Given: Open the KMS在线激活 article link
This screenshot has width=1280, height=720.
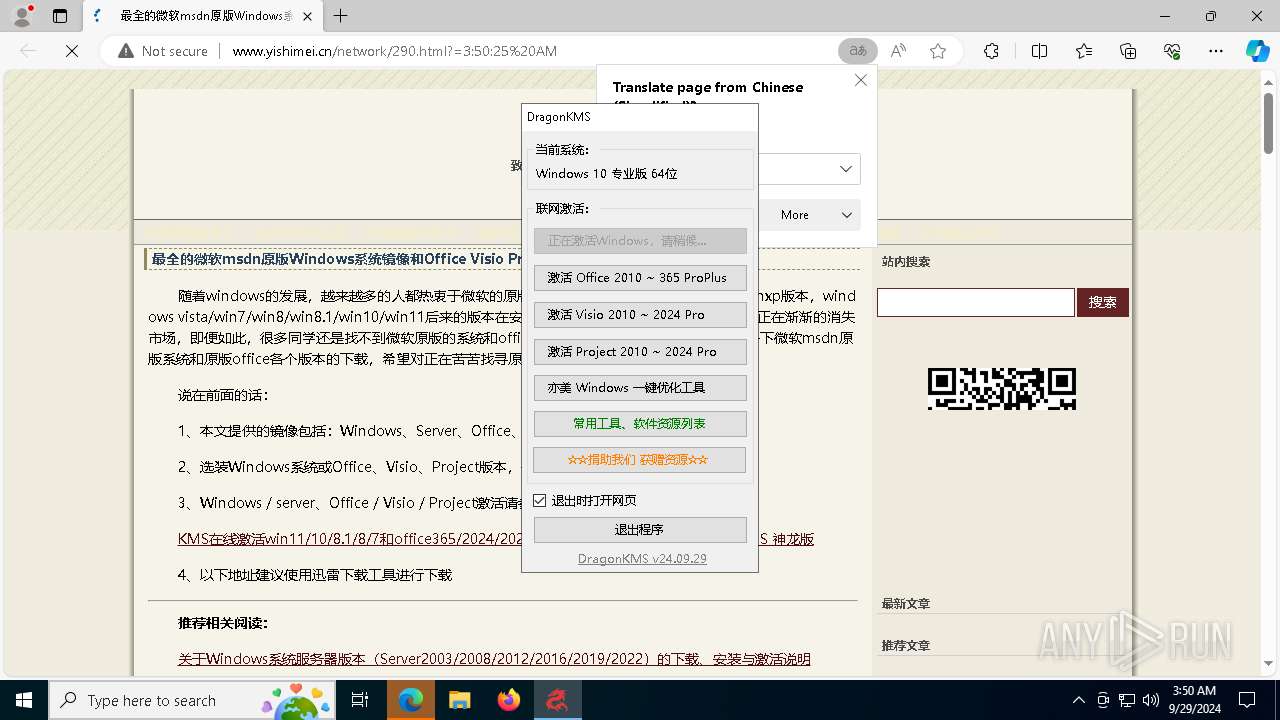Looking at the screenshot, I should tap(351, 539).
